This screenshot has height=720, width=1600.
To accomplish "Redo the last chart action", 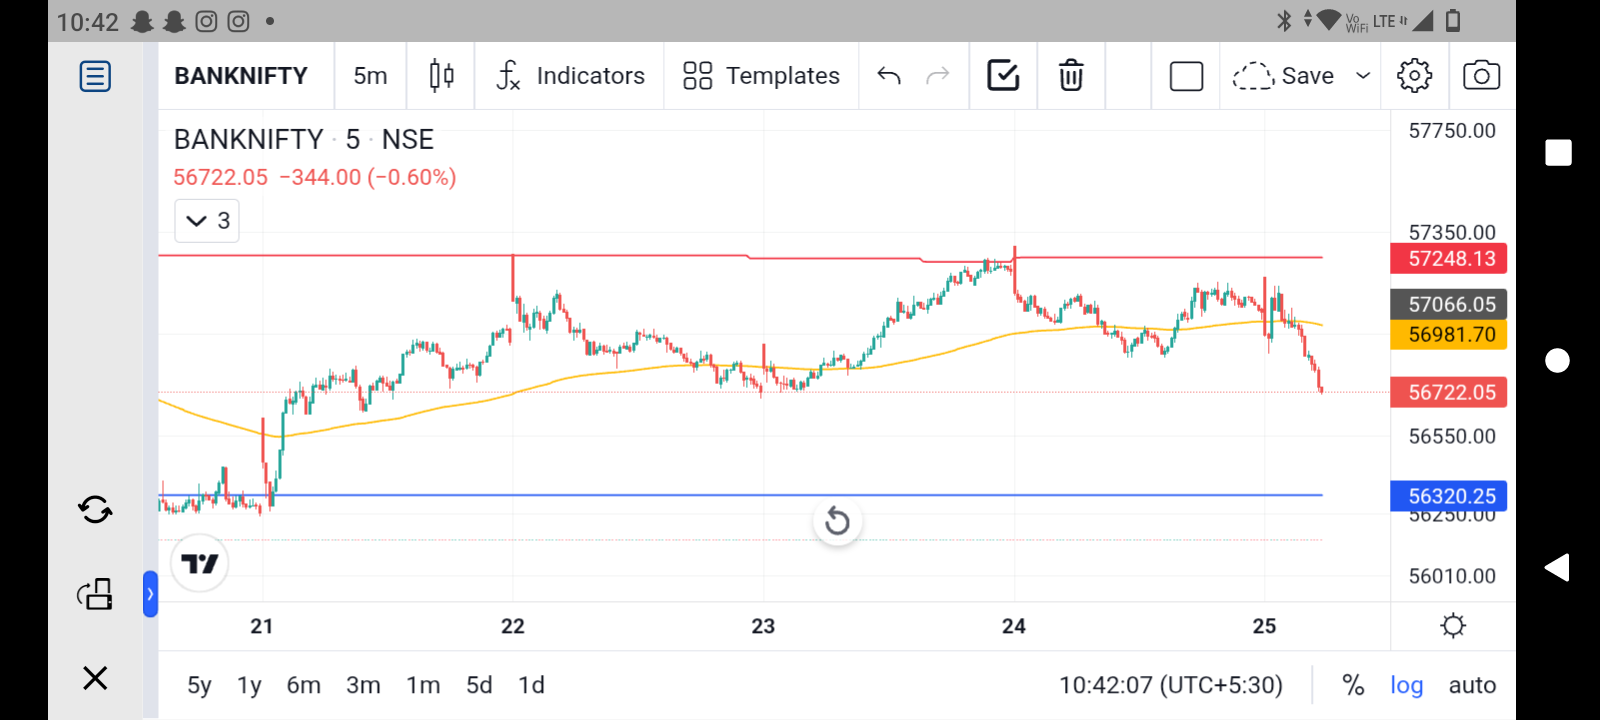I will coord(937,76).
